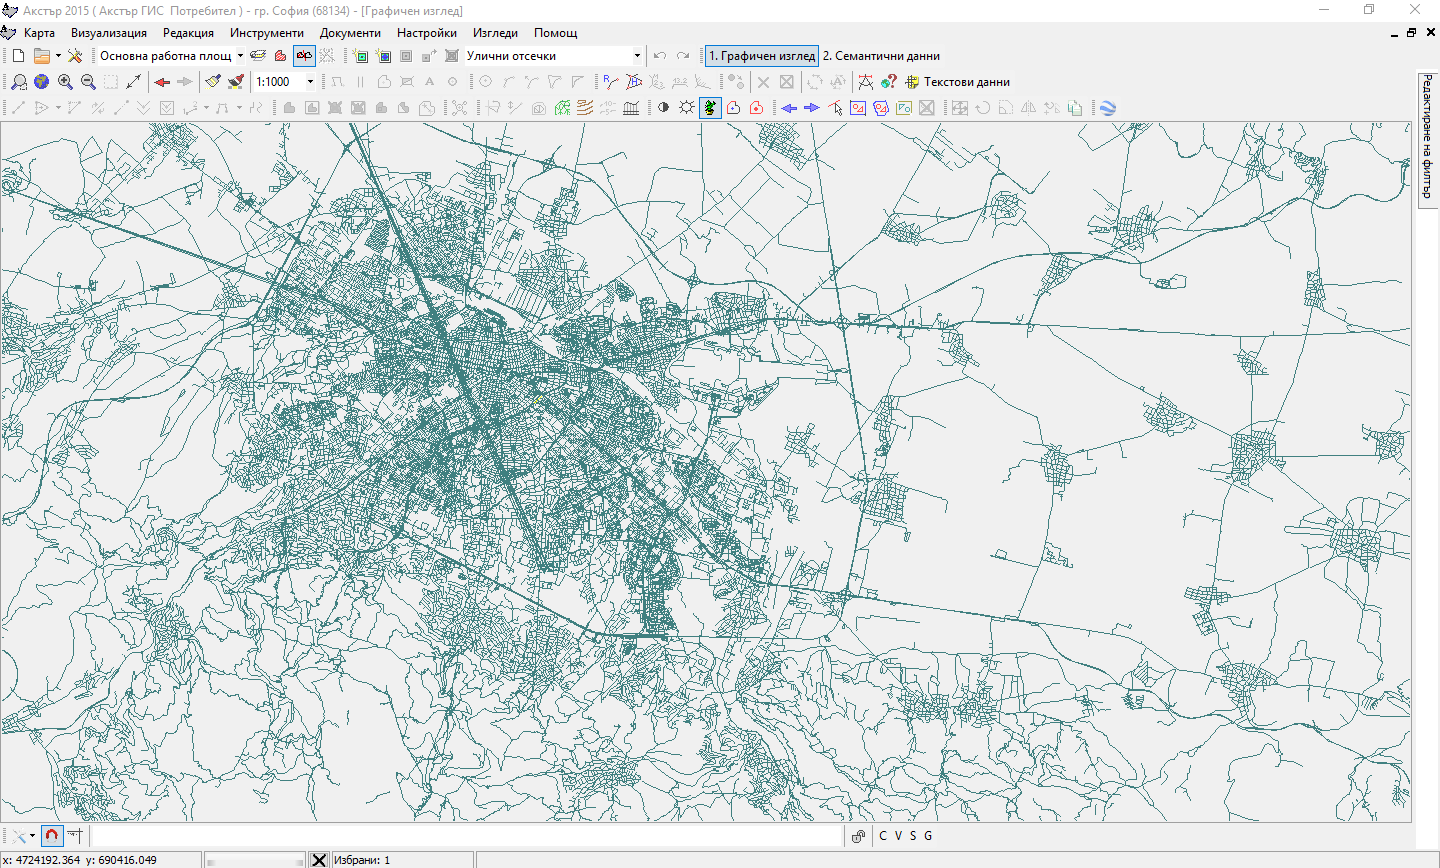Image resolution: width=1440 pixels, height=868 pixels.
Task: Switch to 2. Семантични данни tab
Action: click(x=881, y=56)
